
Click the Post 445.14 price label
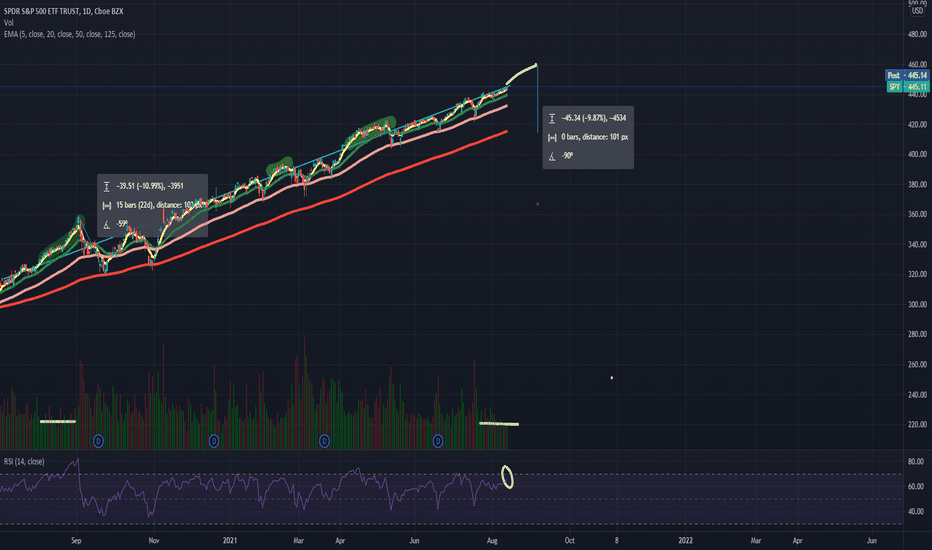pos(907,76)
